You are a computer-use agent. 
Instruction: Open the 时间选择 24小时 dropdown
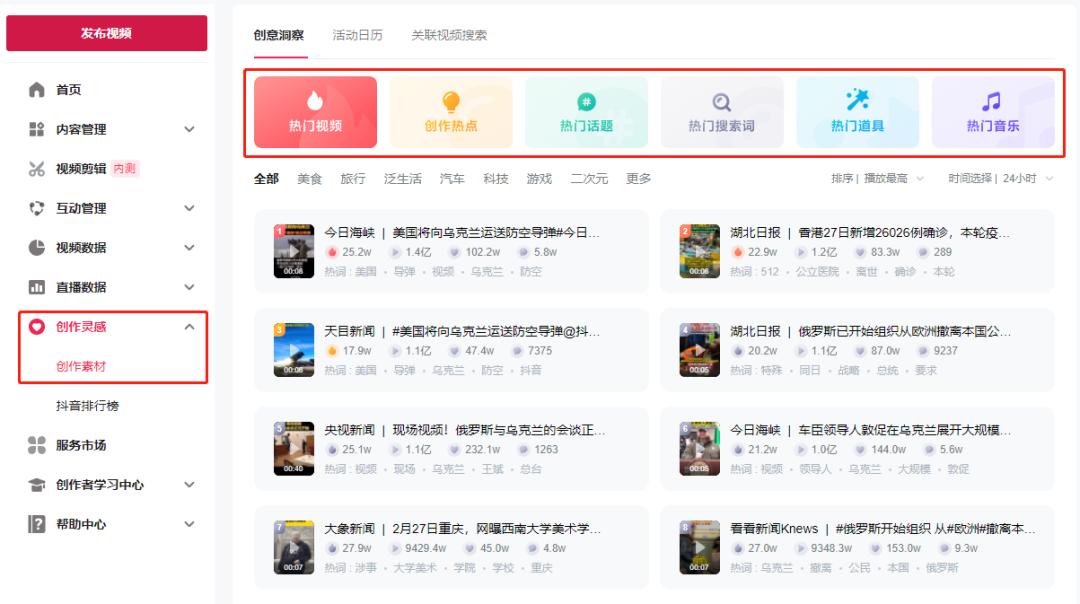coord(1001,178)
